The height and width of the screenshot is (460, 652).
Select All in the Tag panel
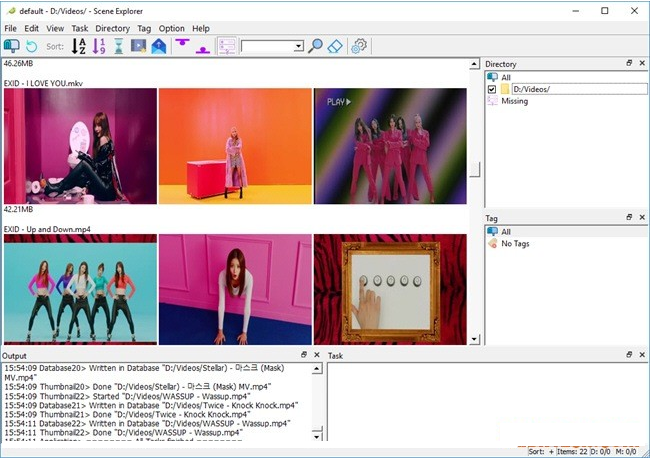506,232
